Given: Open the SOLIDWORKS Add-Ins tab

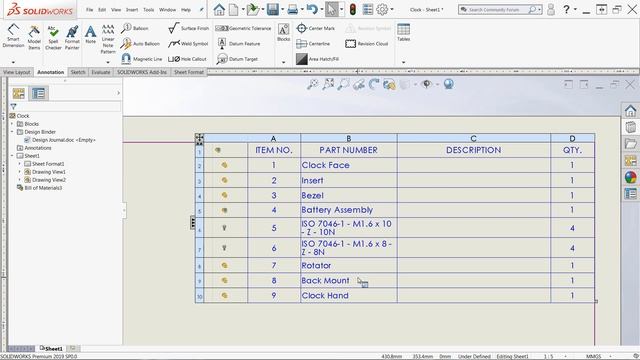Looking at the screenshot, I should tap(142, 72).
